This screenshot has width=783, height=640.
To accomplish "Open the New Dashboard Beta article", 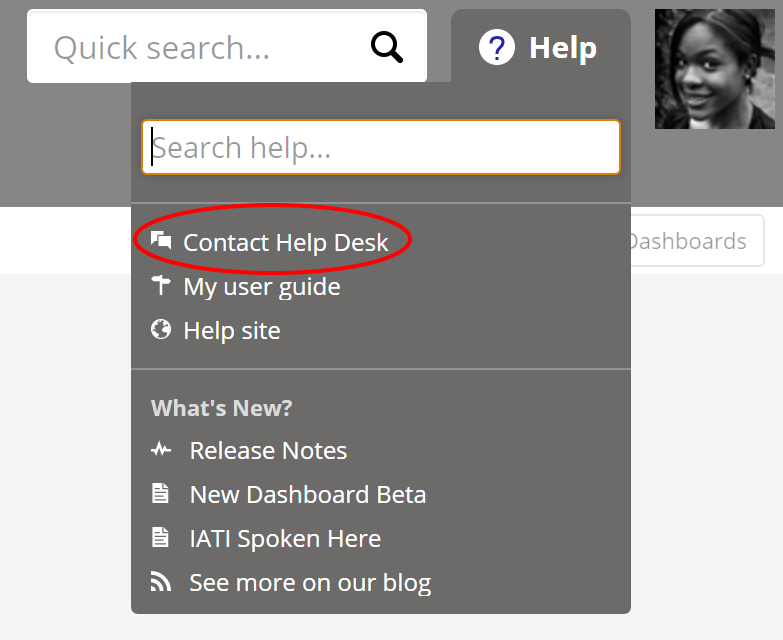I will [308, 495].
